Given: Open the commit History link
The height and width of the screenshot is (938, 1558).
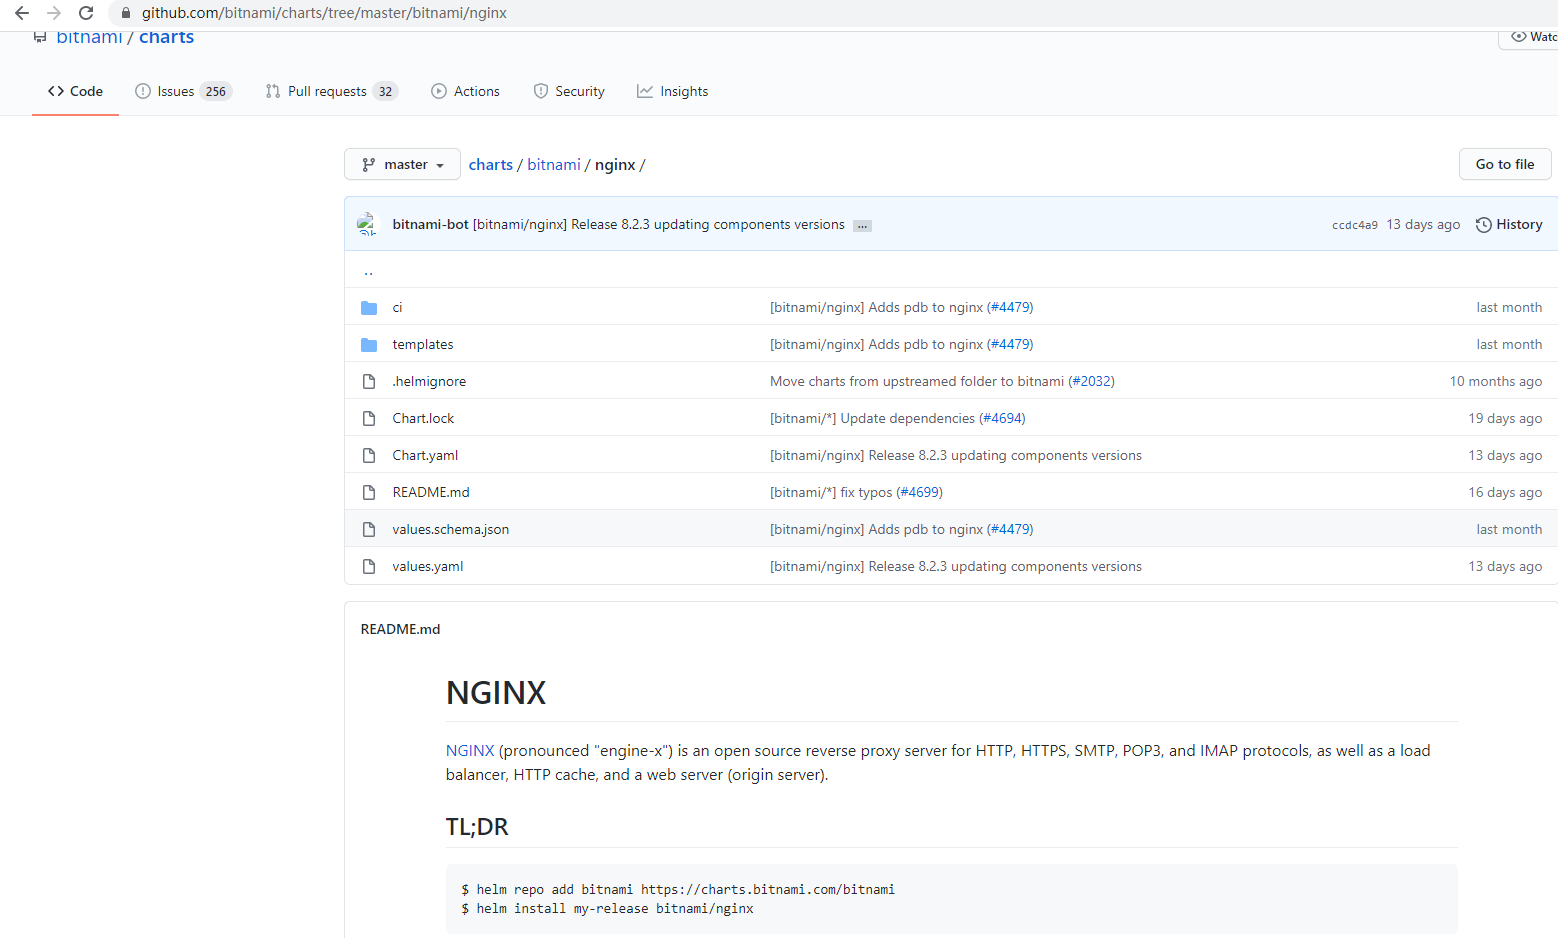Looking at the screenshot, I should [x=1509, y=225].
